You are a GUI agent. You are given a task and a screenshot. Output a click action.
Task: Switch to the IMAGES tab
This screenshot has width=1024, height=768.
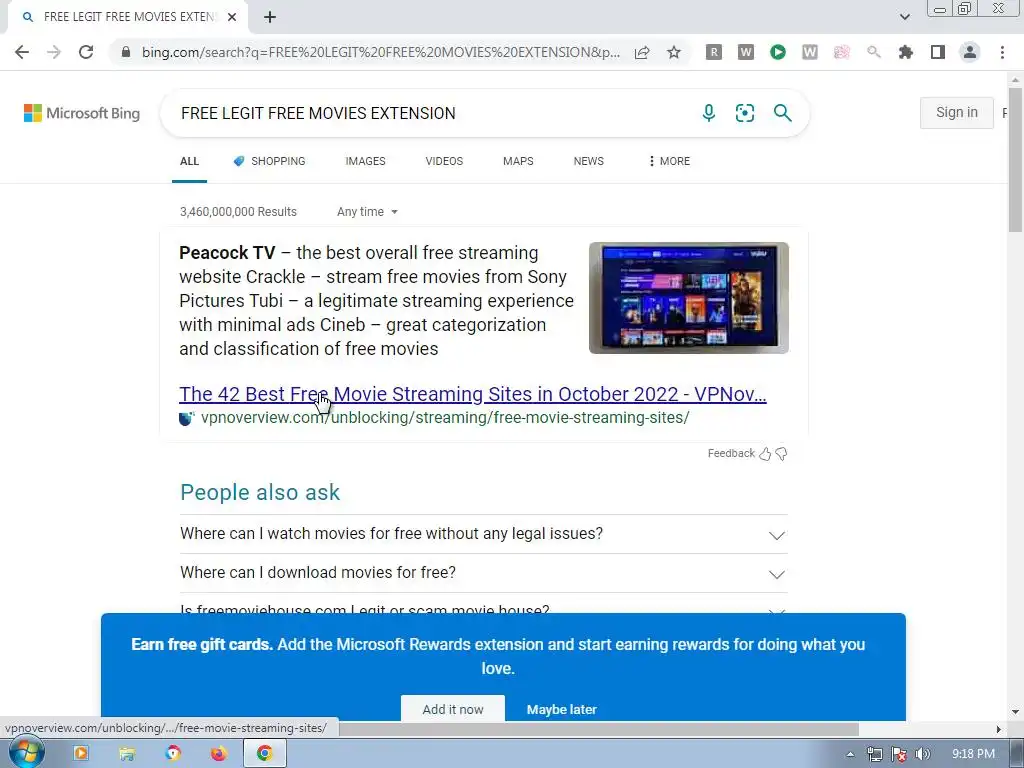[365, 161]
